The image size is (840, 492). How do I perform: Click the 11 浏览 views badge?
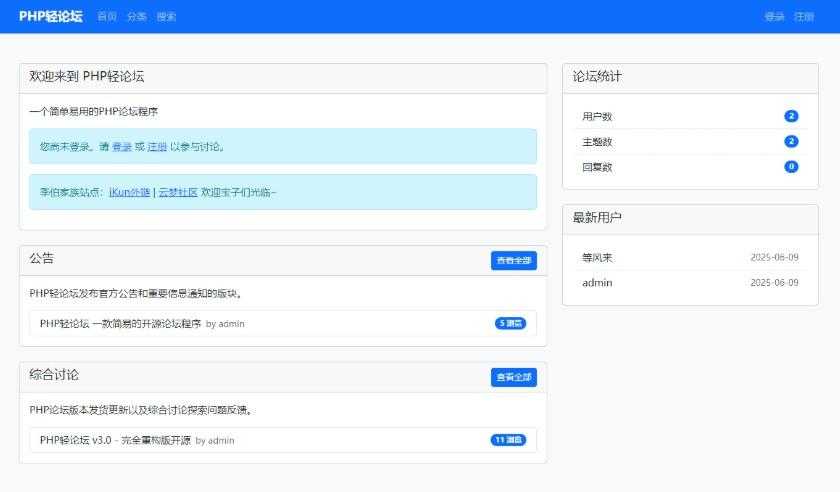[x=508, y=440]
